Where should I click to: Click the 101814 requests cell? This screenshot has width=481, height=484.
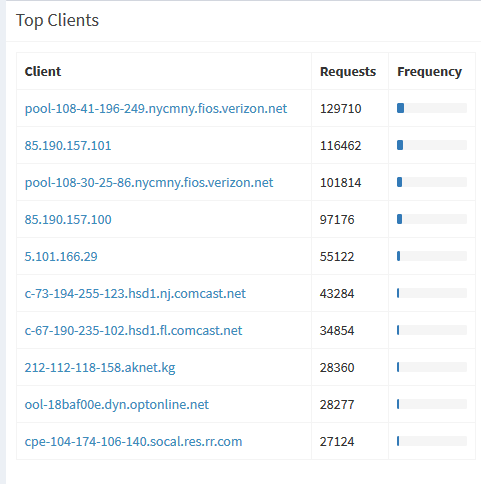point(340,183)
